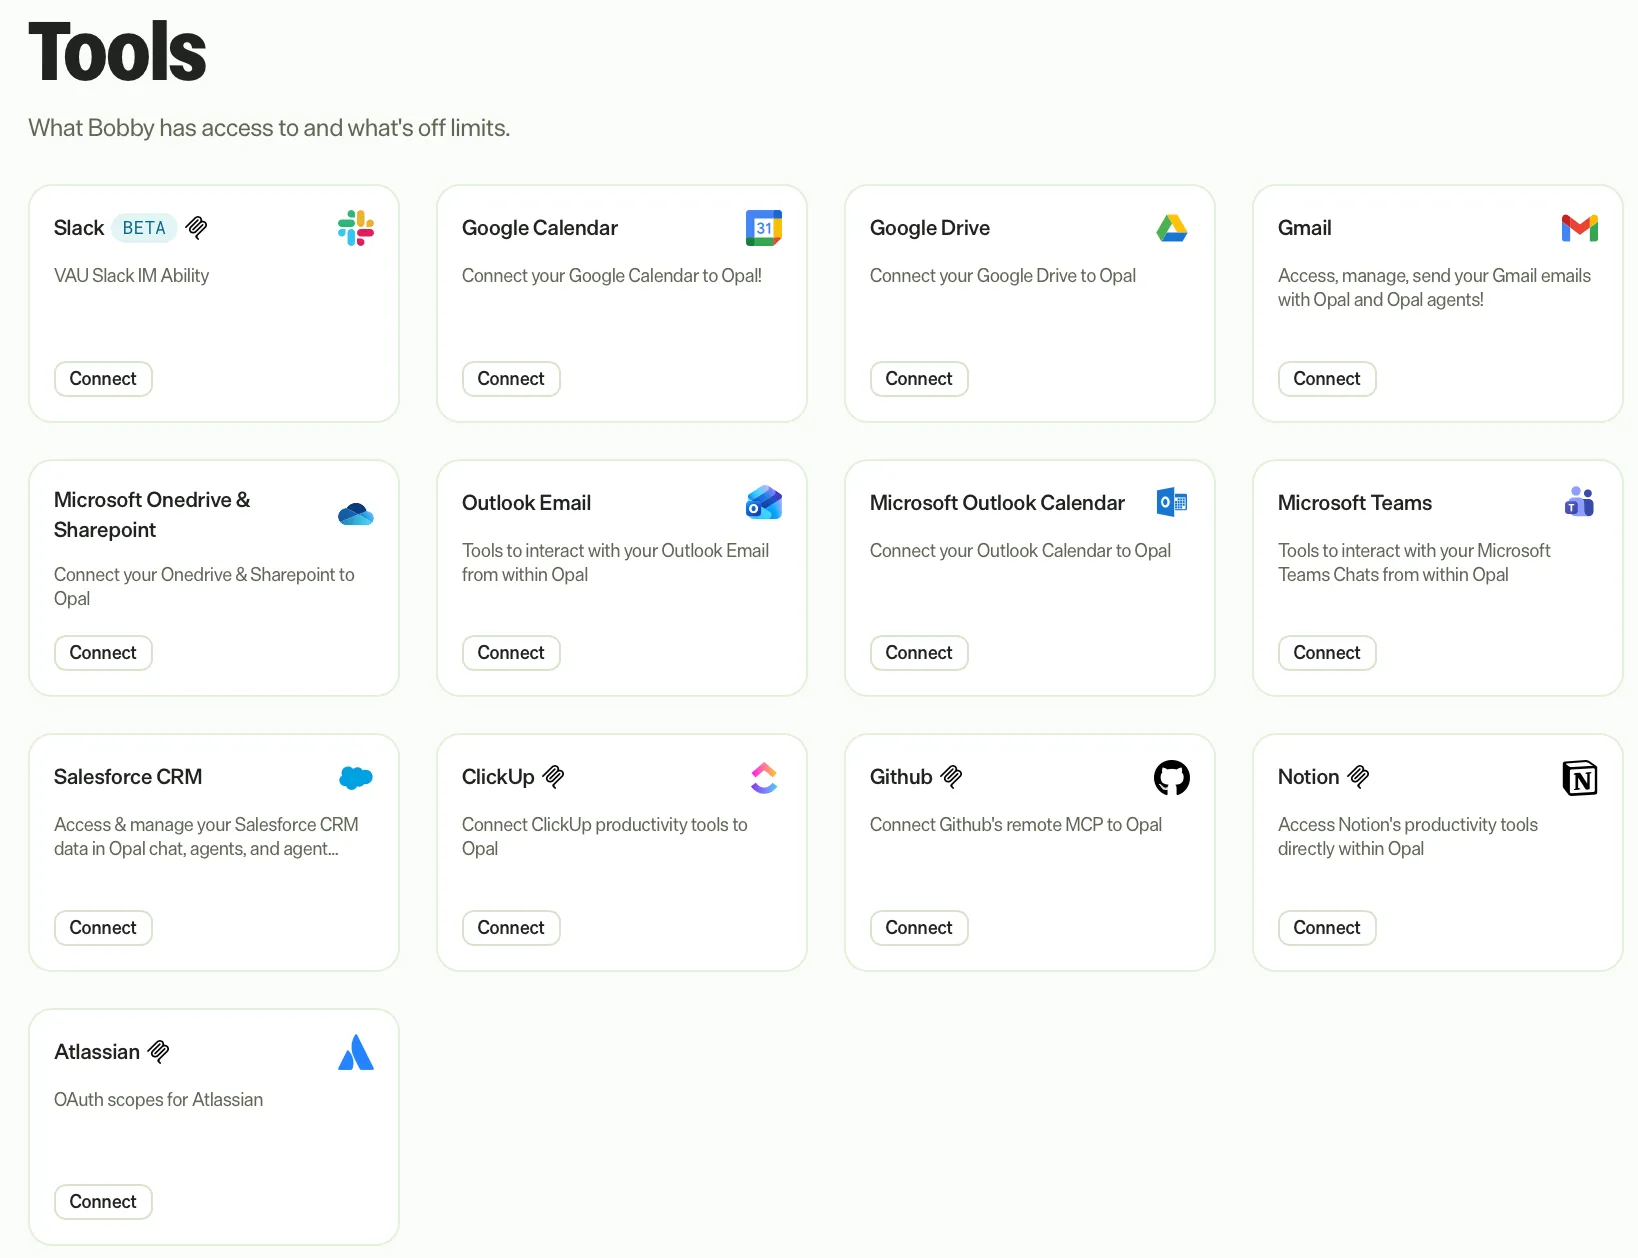Click the Atlassian card title
This screenshot has height=1258, width=1638.
pos(97,1052)
